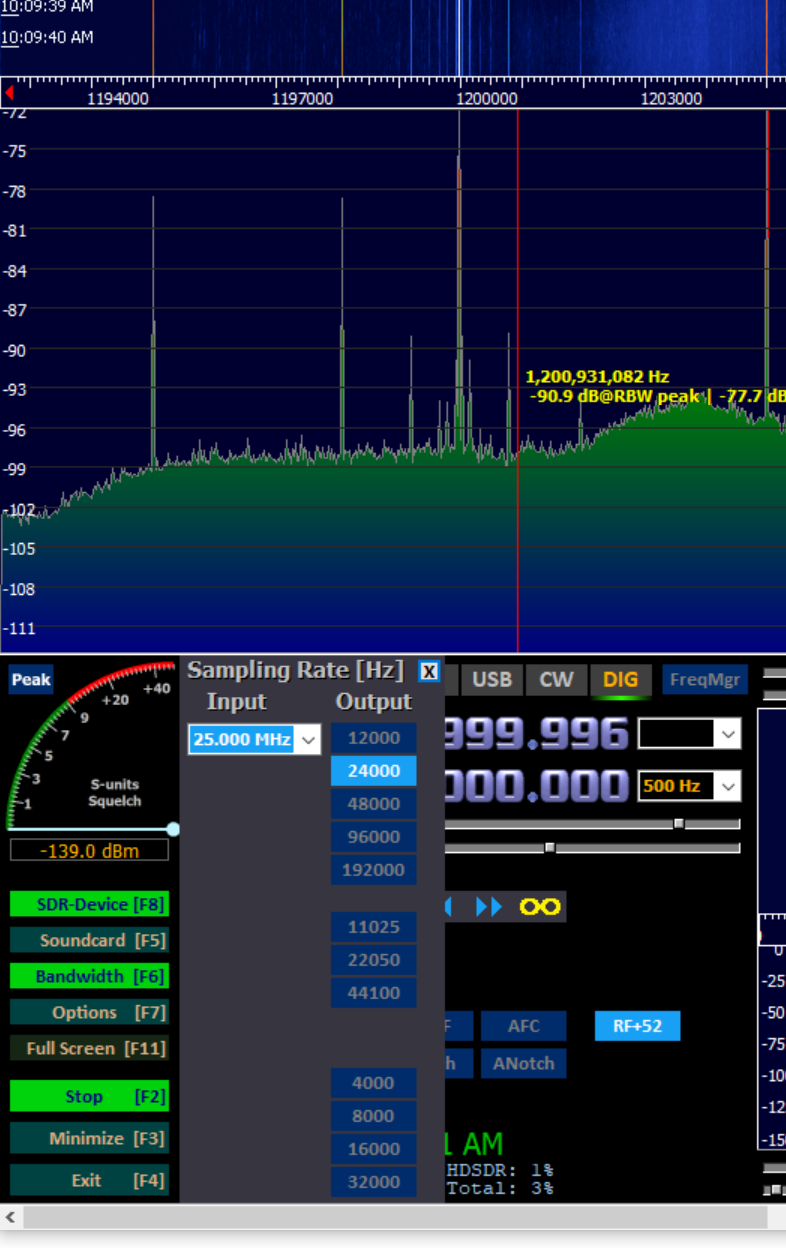The height and width of the screenshot is (1248, 786).
Task: Select 48000 output sampling rate
Action: [x=374, y=804]
